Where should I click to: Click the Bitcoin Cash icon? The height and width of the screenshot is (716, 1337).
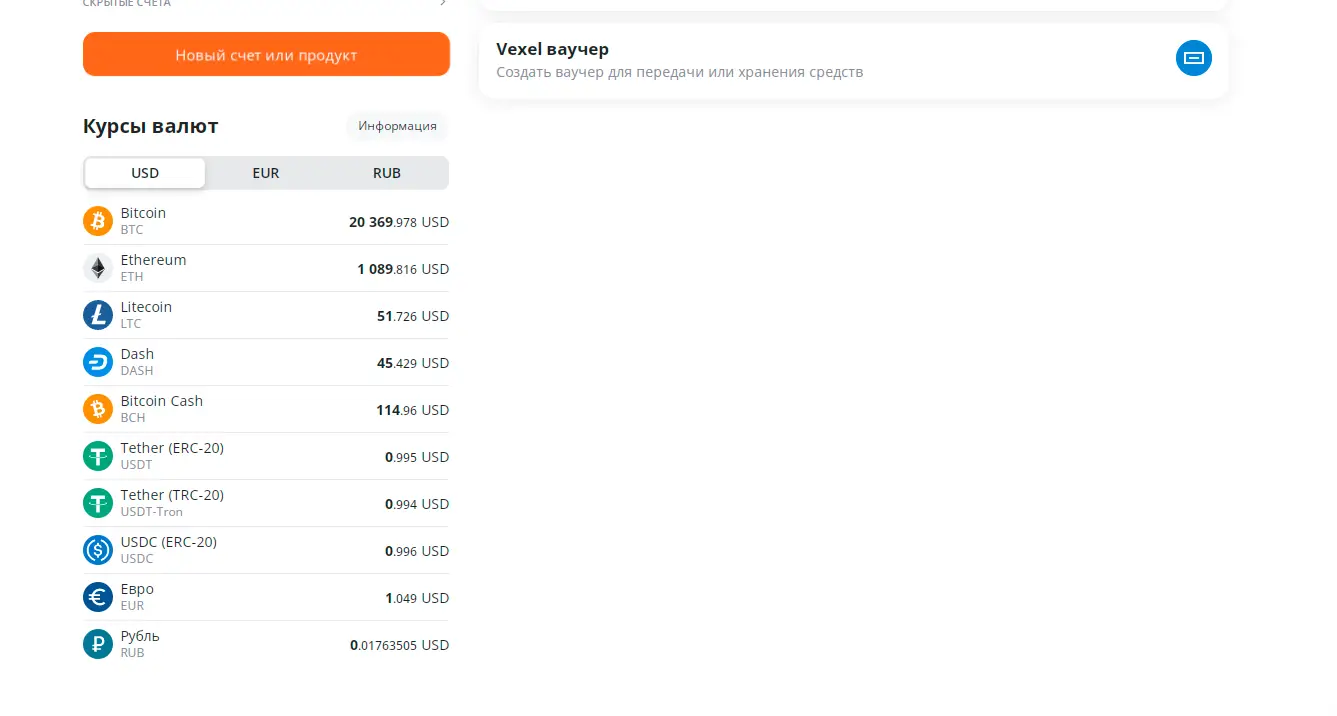98,409
